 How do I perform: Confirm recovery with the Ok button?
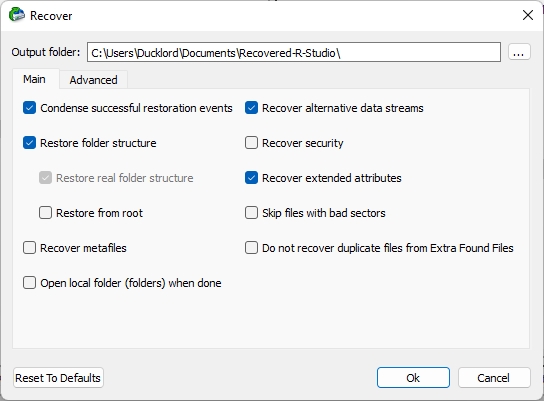[x=413, y=378]
